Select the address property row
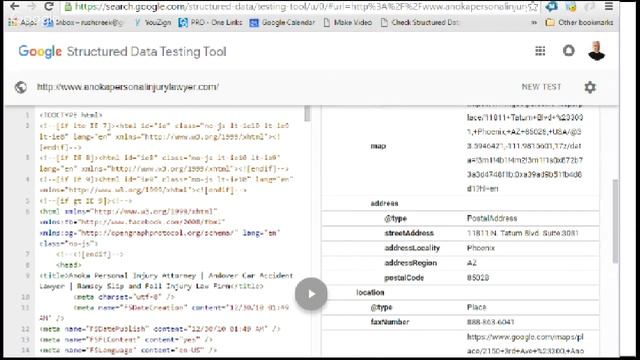This screenshot has width=640, height=360. [x=460, y=203]
